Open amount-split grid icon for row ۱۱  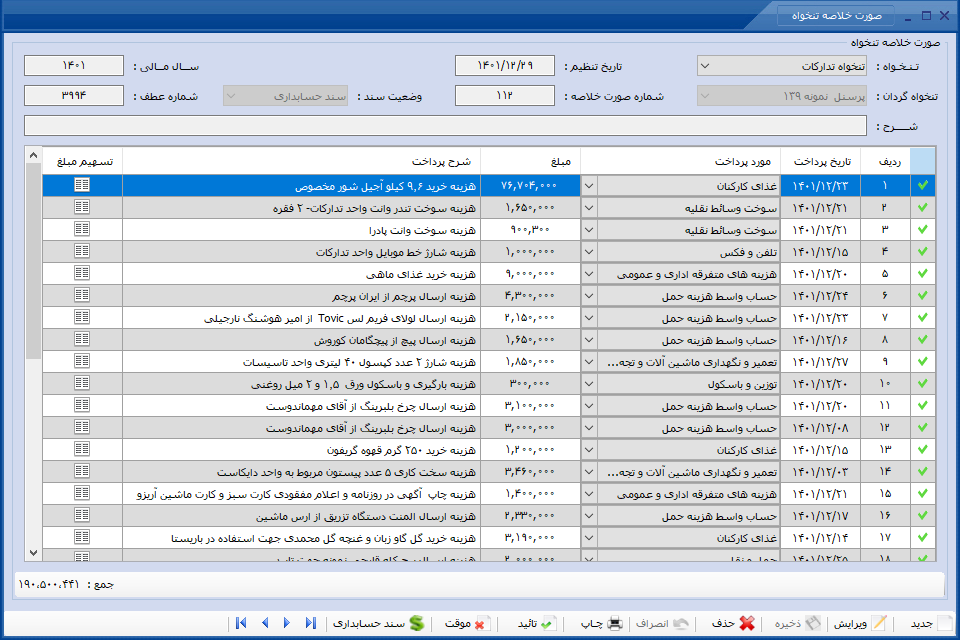point(82,405)
